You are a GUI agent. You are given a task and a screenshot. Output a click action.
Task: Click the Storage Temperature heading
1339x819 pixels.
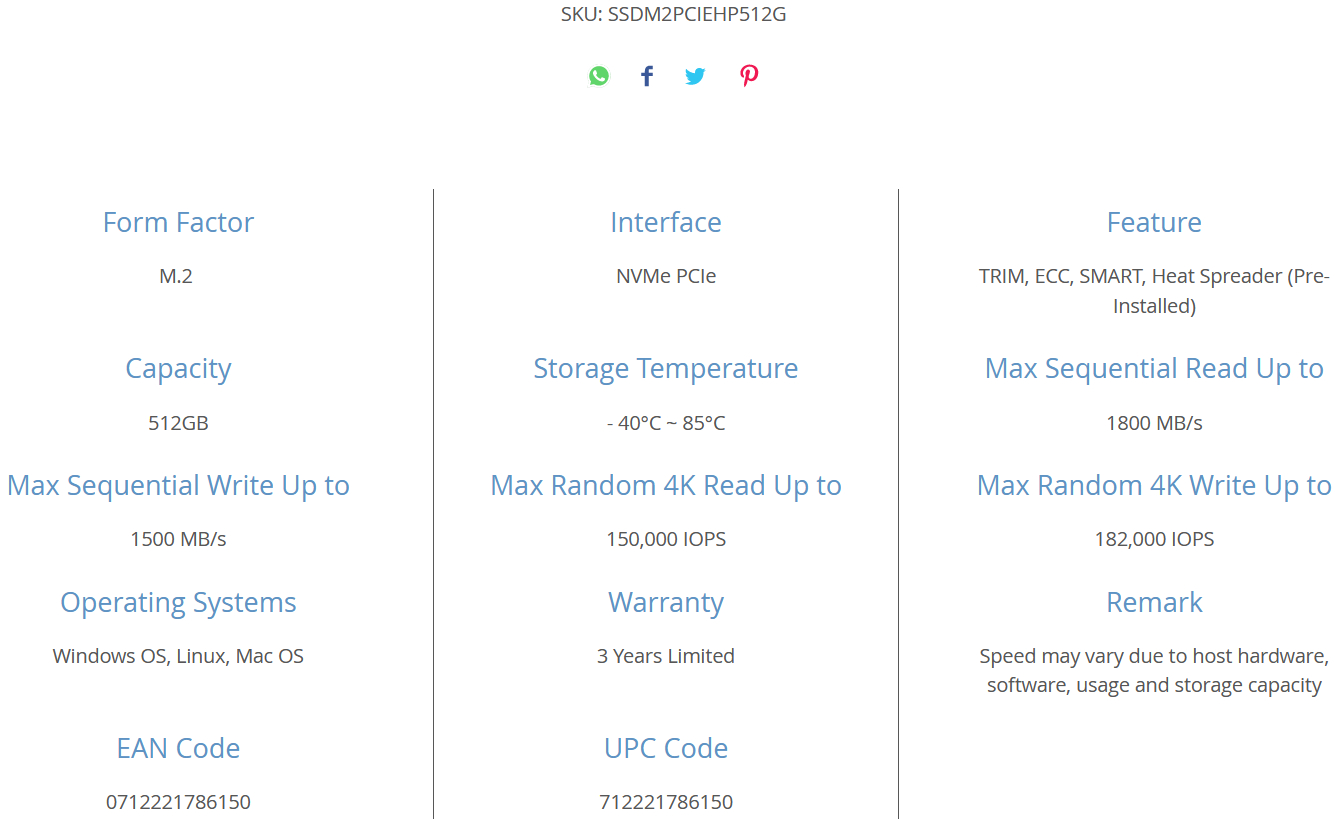point(666,369)
